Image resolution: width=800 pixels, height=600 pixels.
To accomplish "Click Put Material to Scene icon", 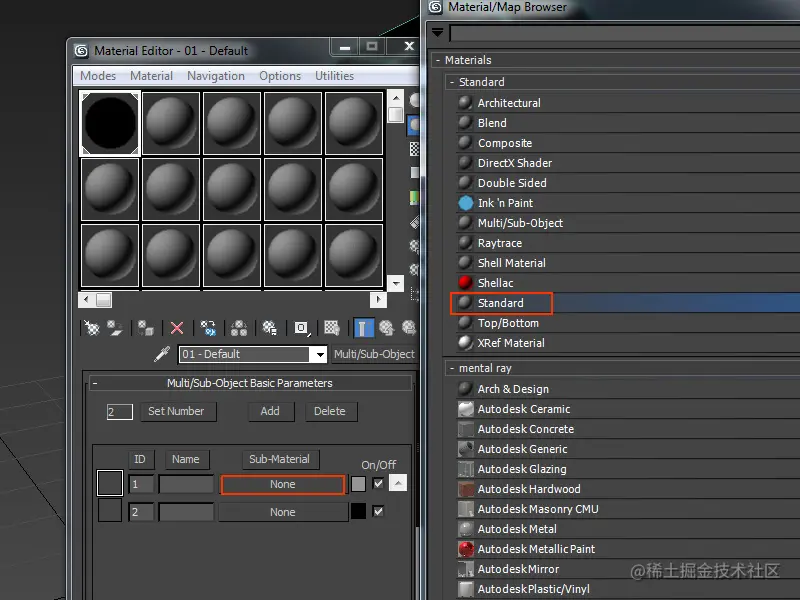I will pos(115,328).
